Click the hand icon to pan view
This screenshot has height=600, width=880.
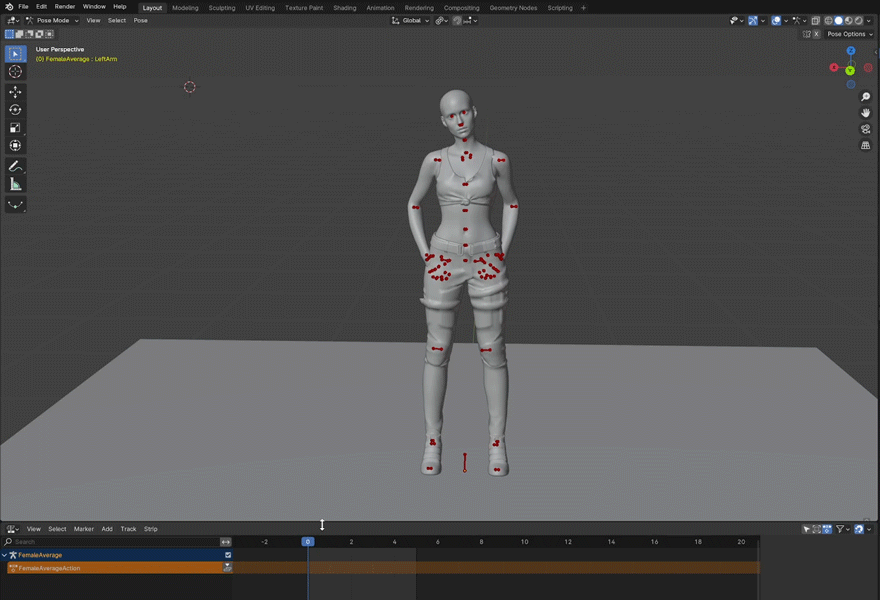tap(866, 113)
